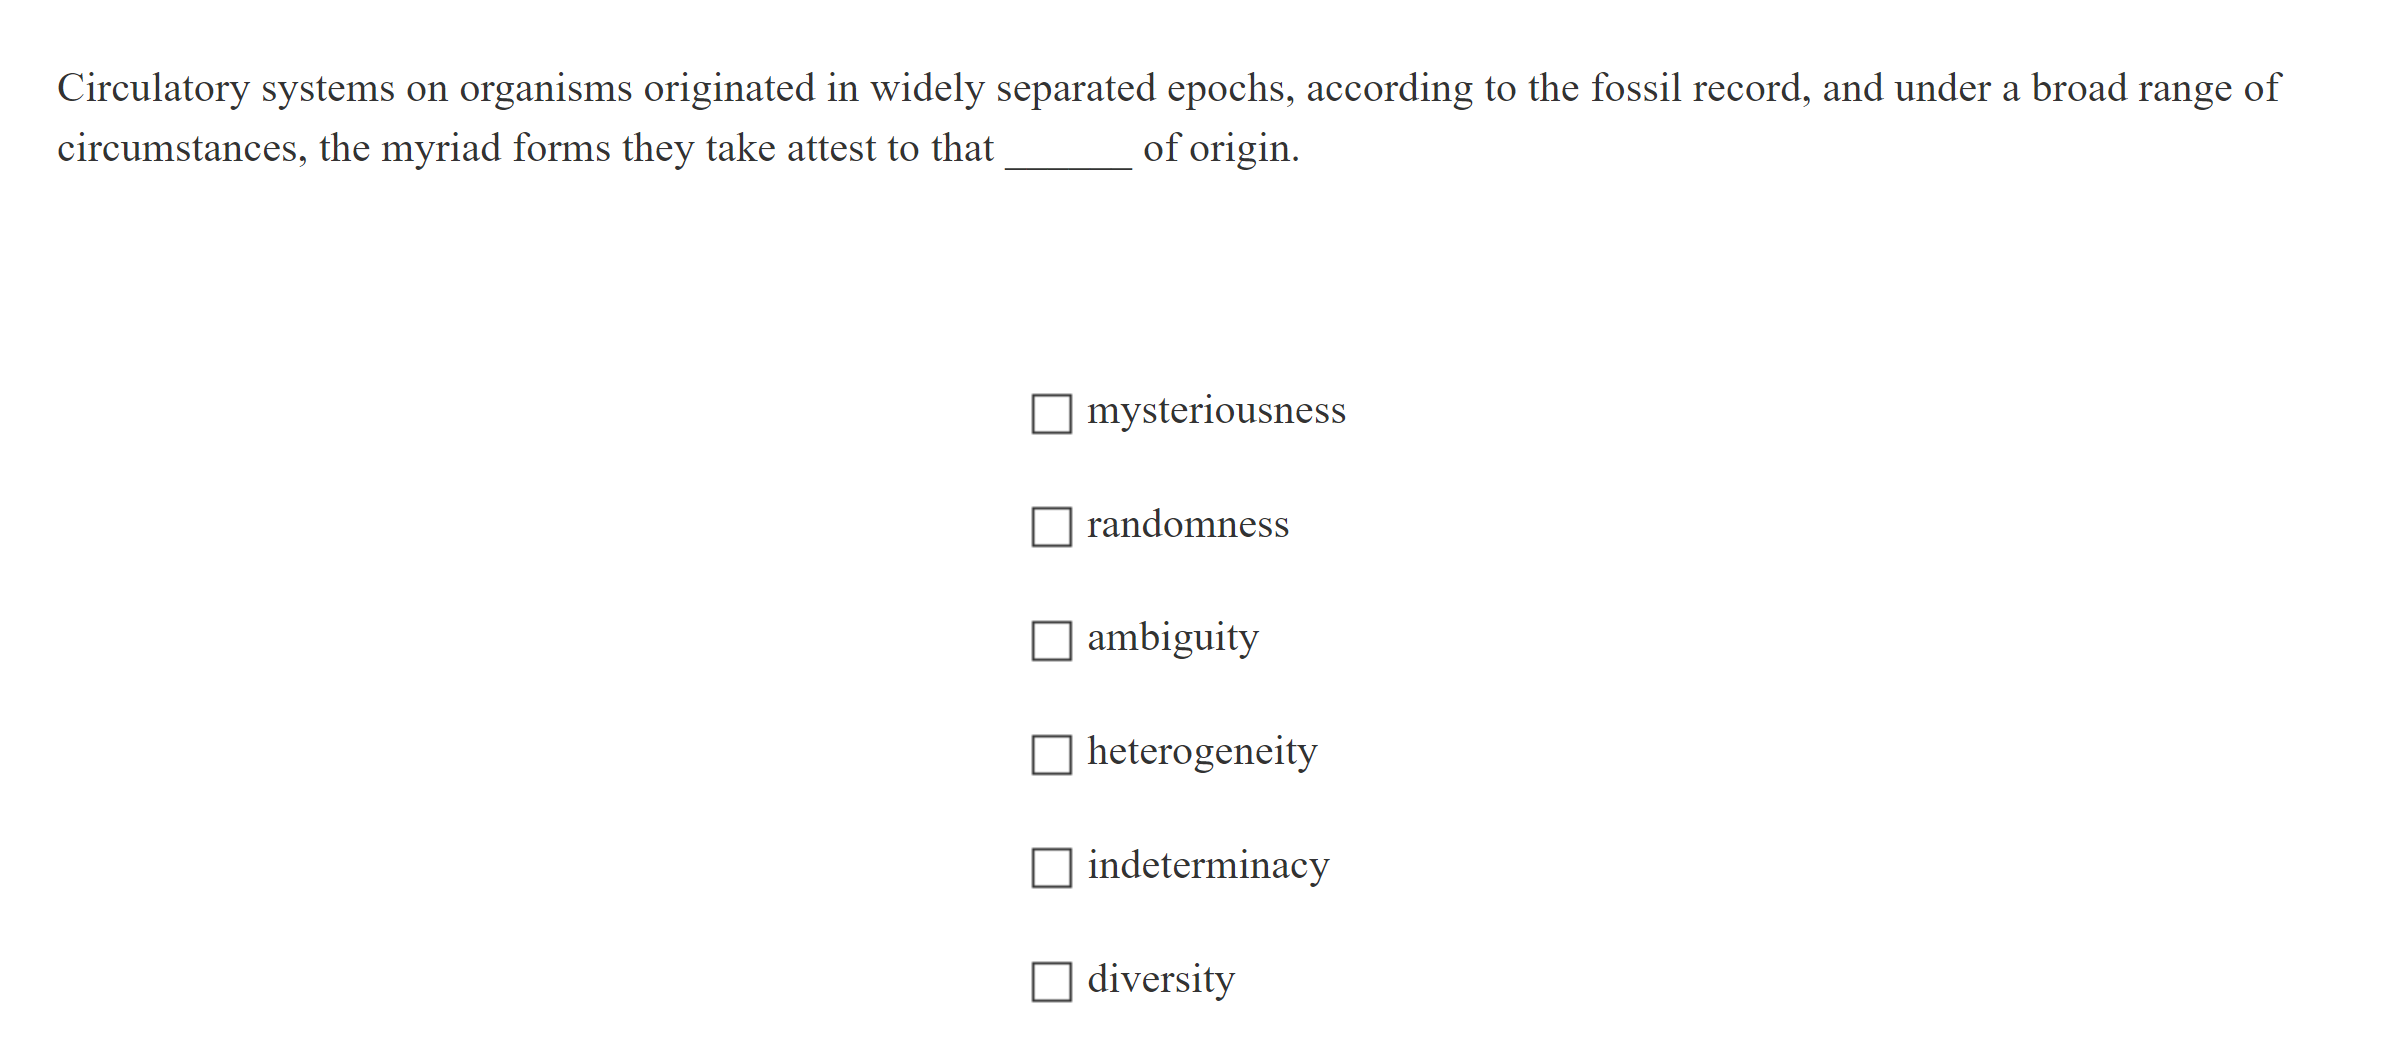2382x1042 pixels.
Task: Click the heterogeneity label text
Action: 1203,753
